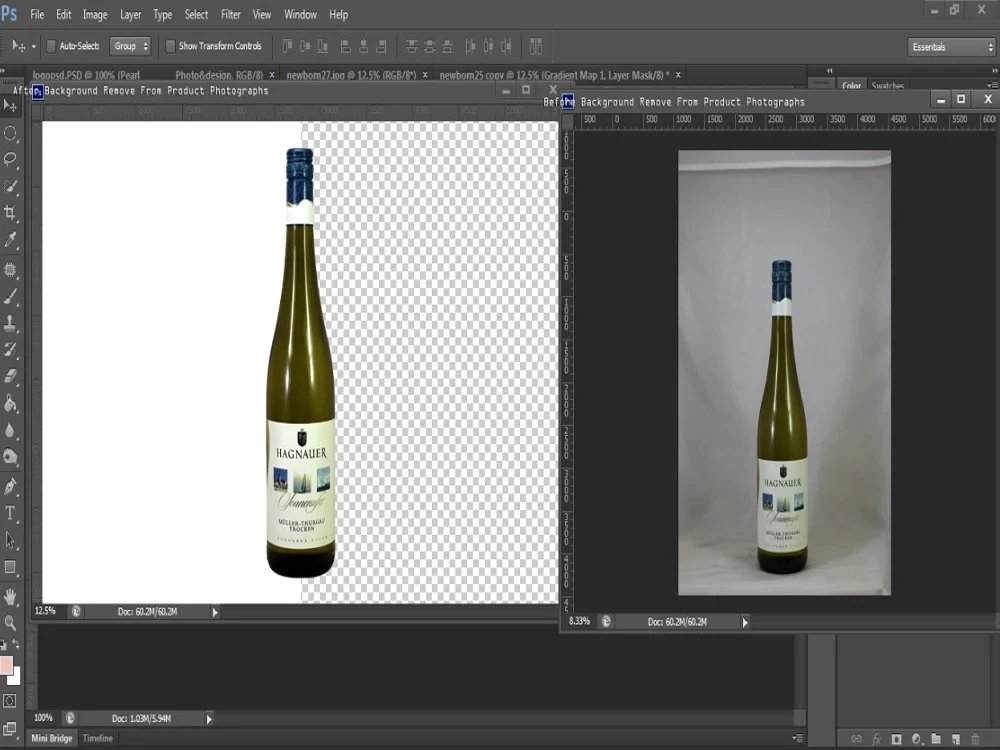Choose the Rectangle shape tool

[x=10, y=567]
